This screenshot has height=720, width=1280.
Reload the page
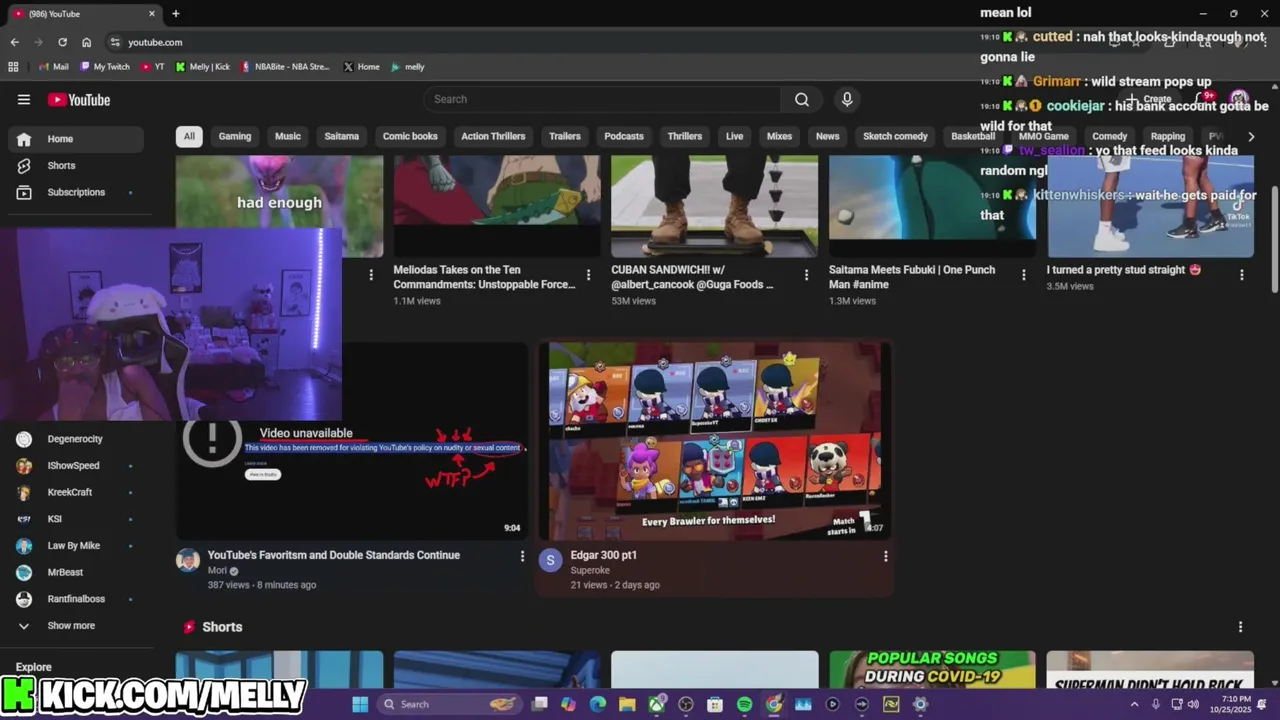(62, 42)
